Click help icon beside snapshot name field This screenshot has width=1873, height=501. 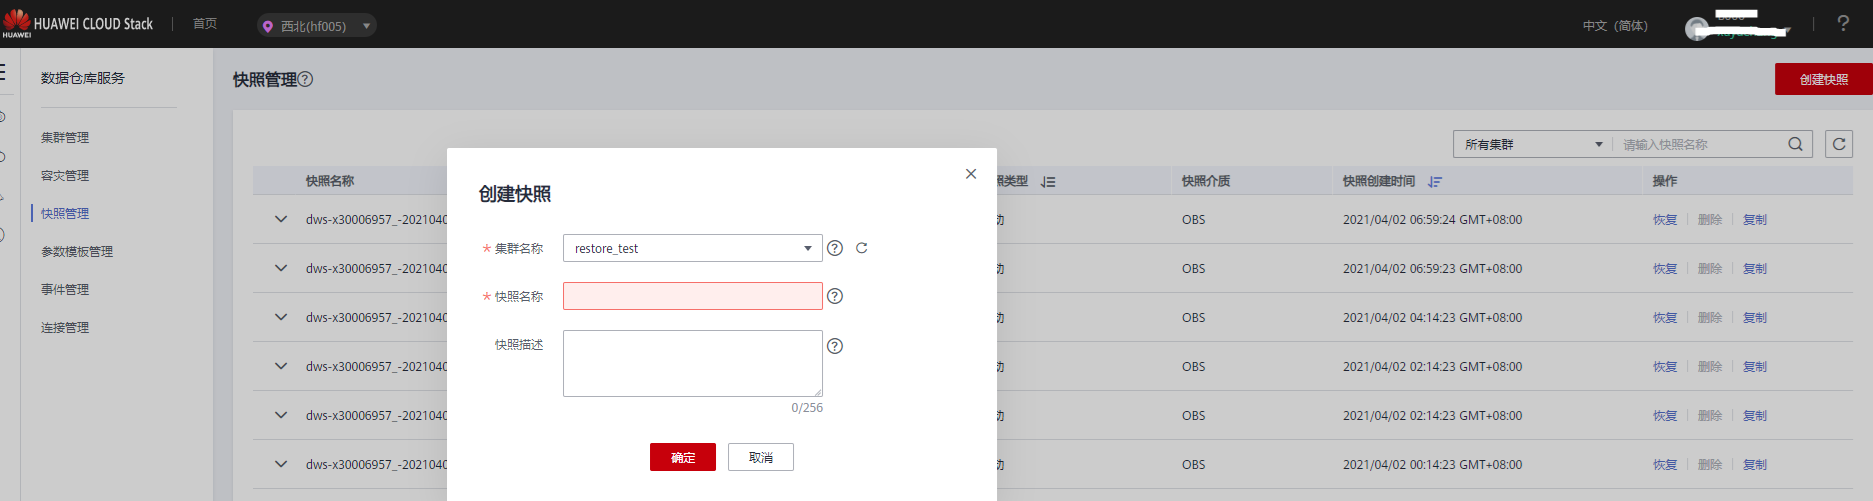(x=835, y=296)
